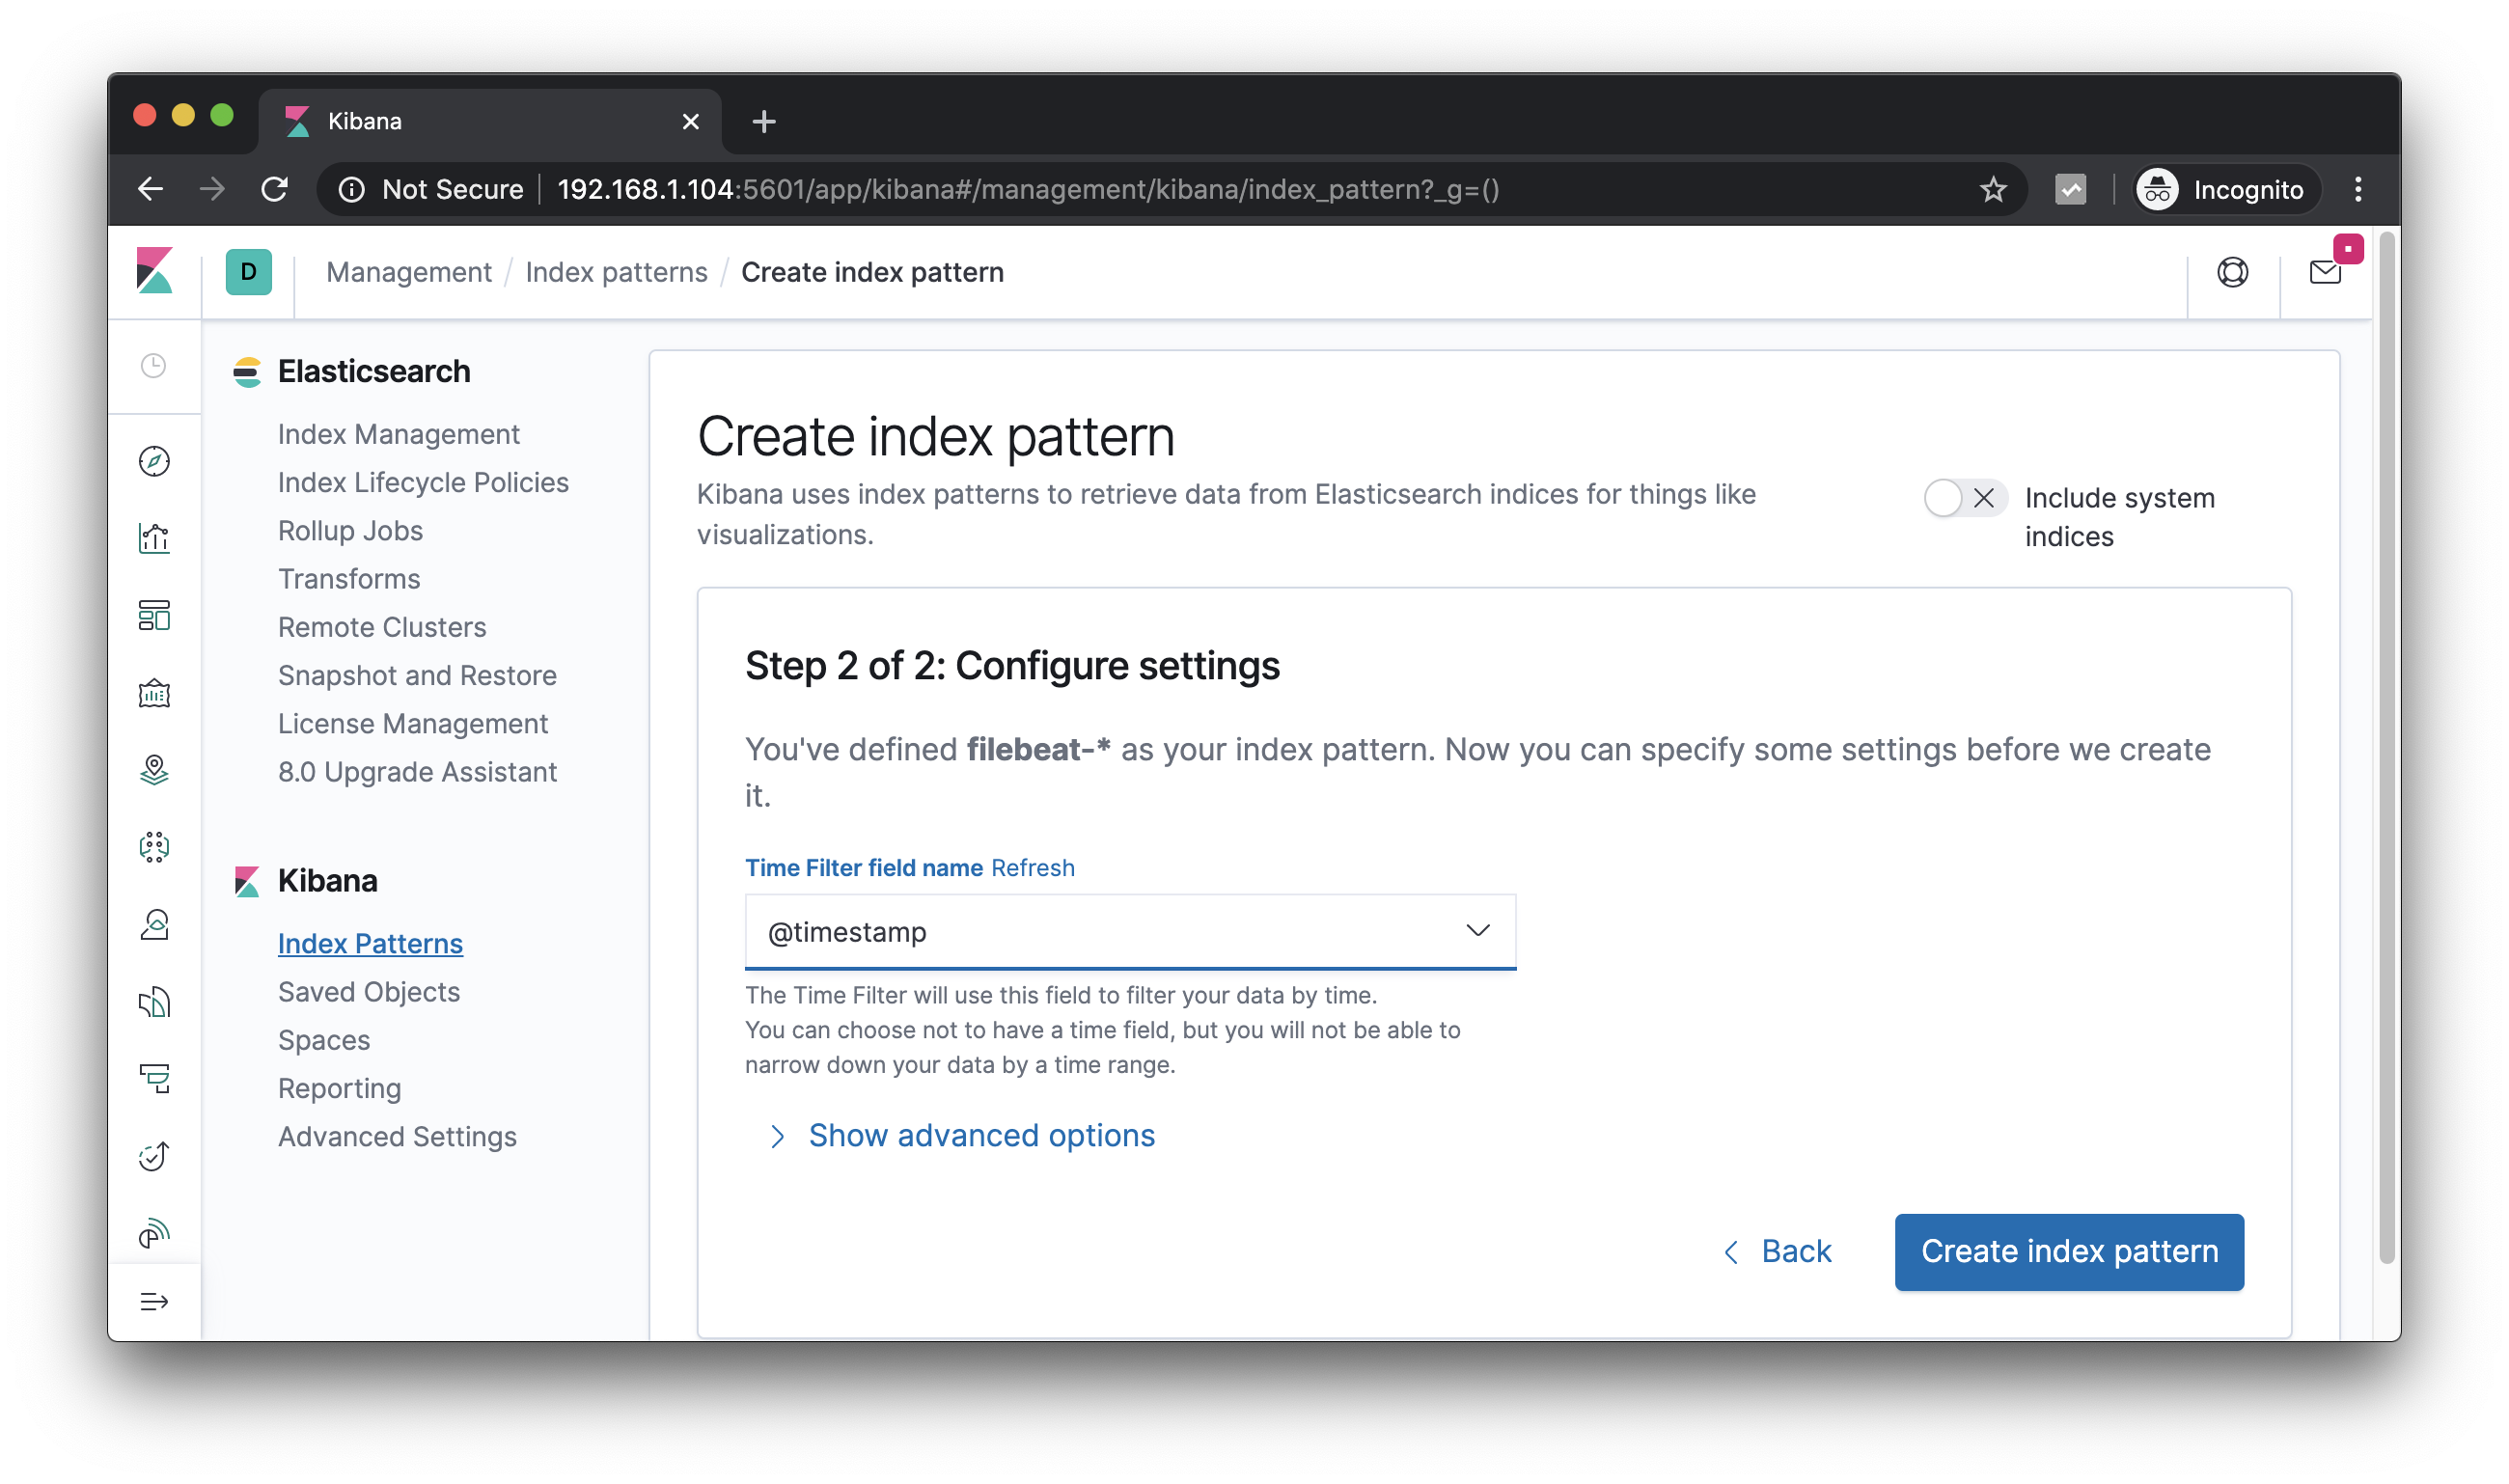Click the page vertical scrollbar
The height and width of the screenshot is (1484, 2509).
click(x=2386, y=750)
